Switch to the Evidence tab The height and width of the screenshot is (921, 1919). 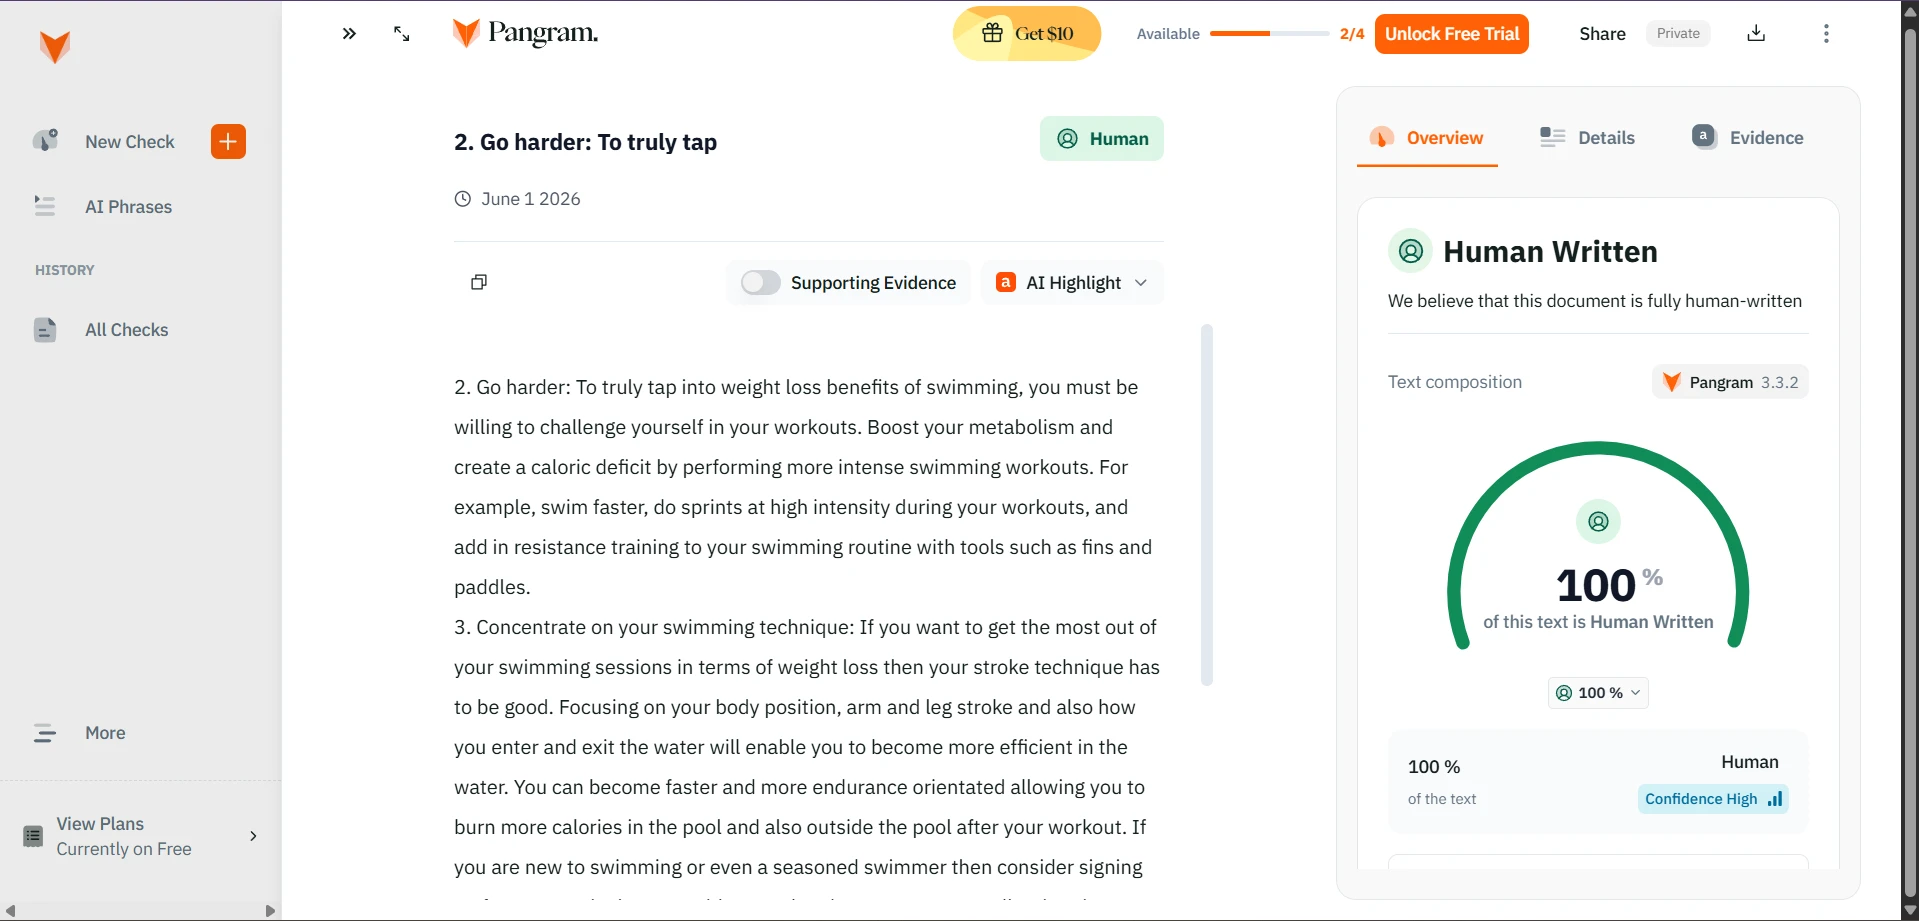pyautogui.click(x=1747, y=138)
